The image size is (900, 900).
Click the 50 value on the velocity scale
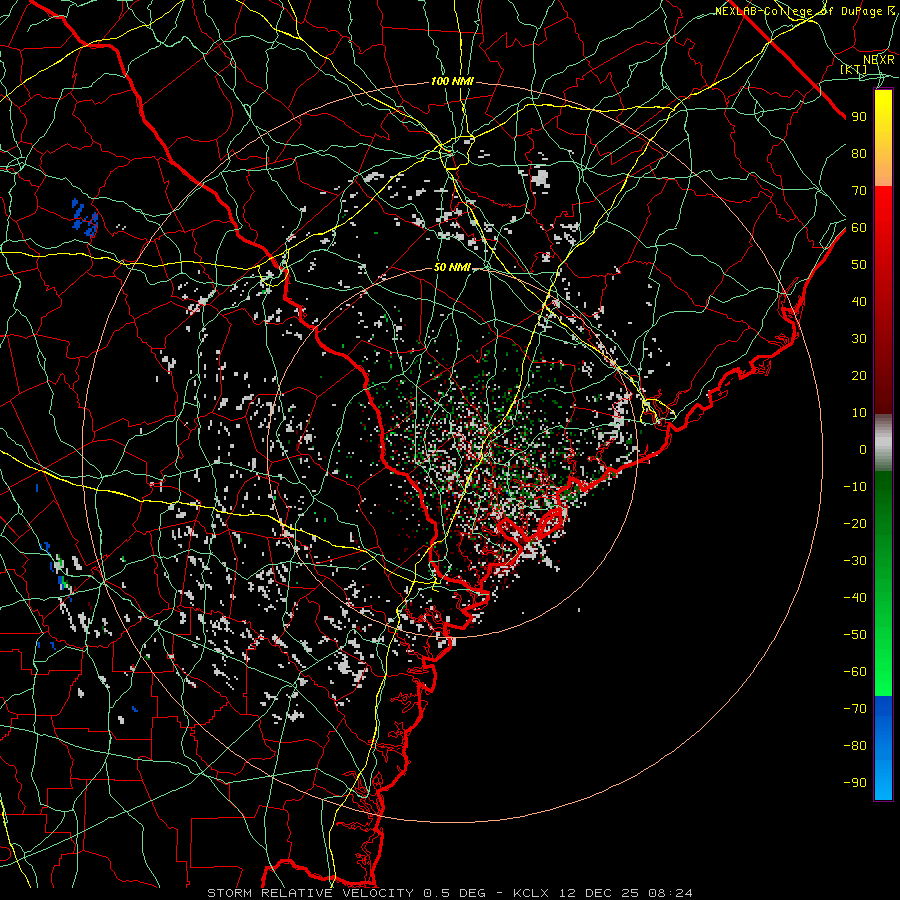pyautogui.click(x=859, y=265)
